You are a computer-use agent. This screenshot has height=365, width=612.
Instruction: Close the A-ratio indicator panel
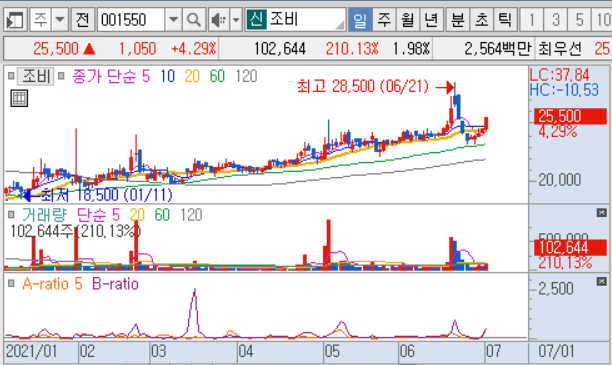point(601,281)
